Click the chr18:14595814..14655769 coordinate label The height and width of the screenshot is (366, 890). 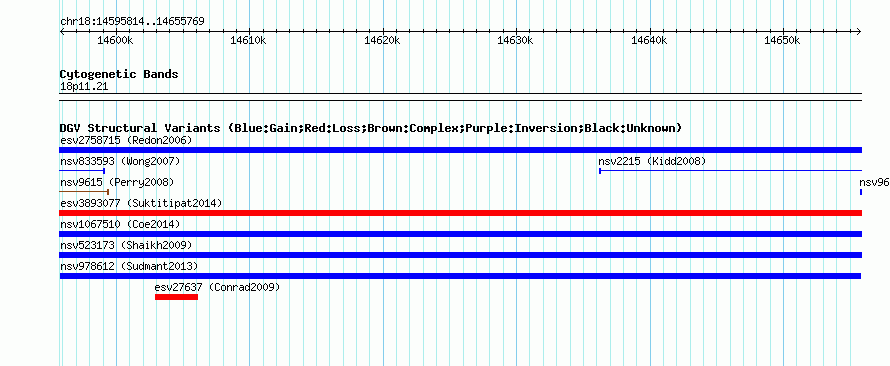[132, 22]
